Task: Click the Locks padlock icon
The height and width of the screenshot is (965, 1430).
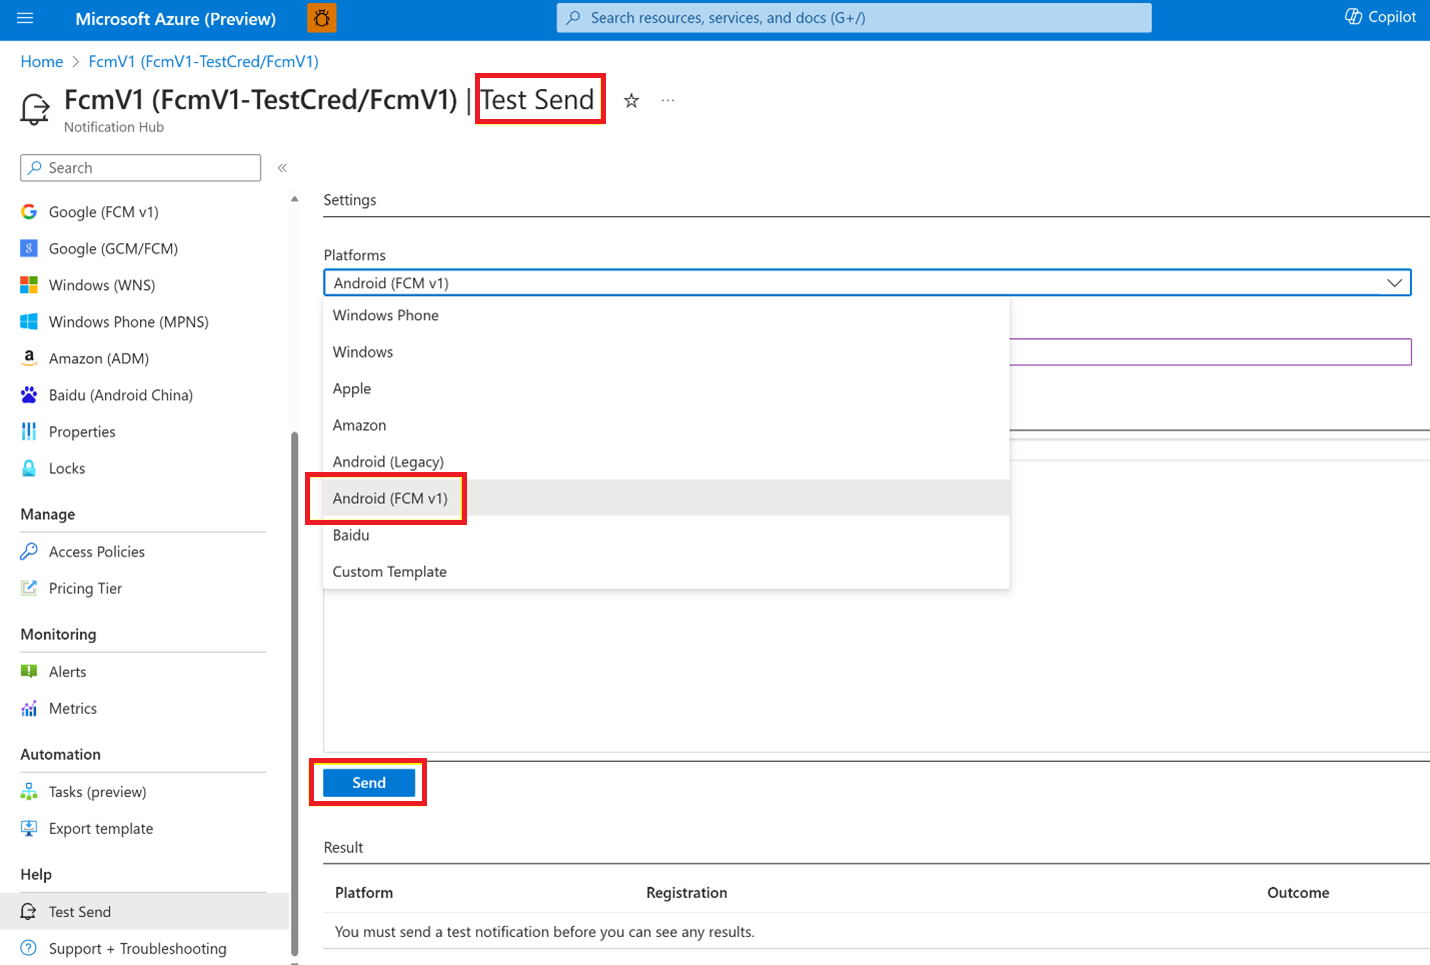Action: [x=29, y=468]
